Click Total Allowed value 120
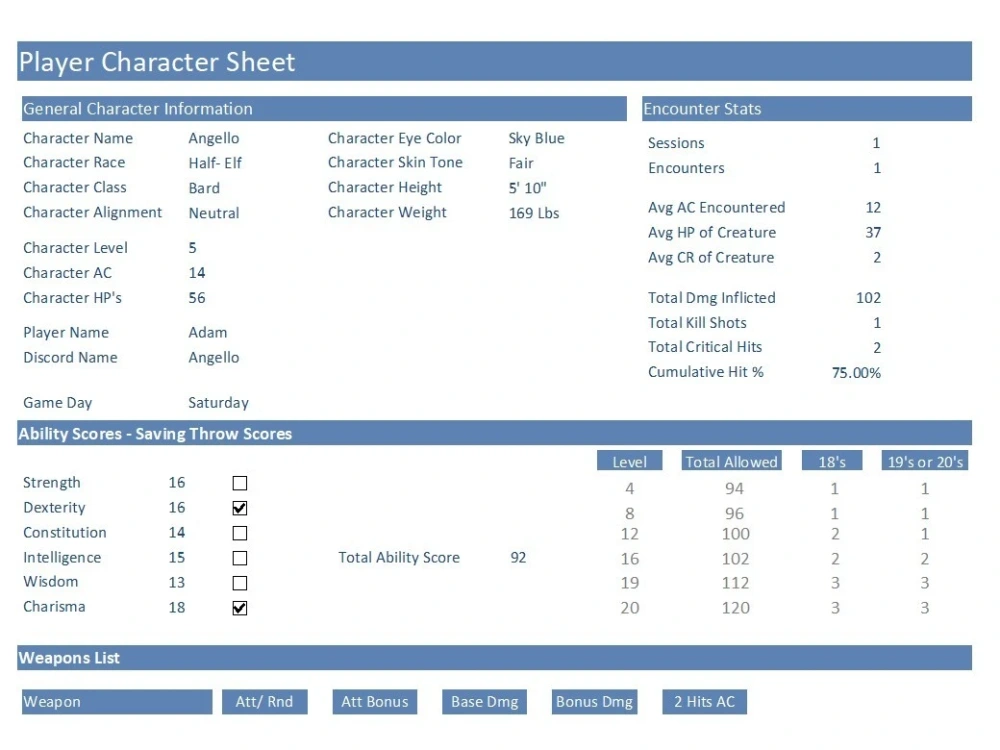Screen dimensions: 1000x750 tap(735, 608)
